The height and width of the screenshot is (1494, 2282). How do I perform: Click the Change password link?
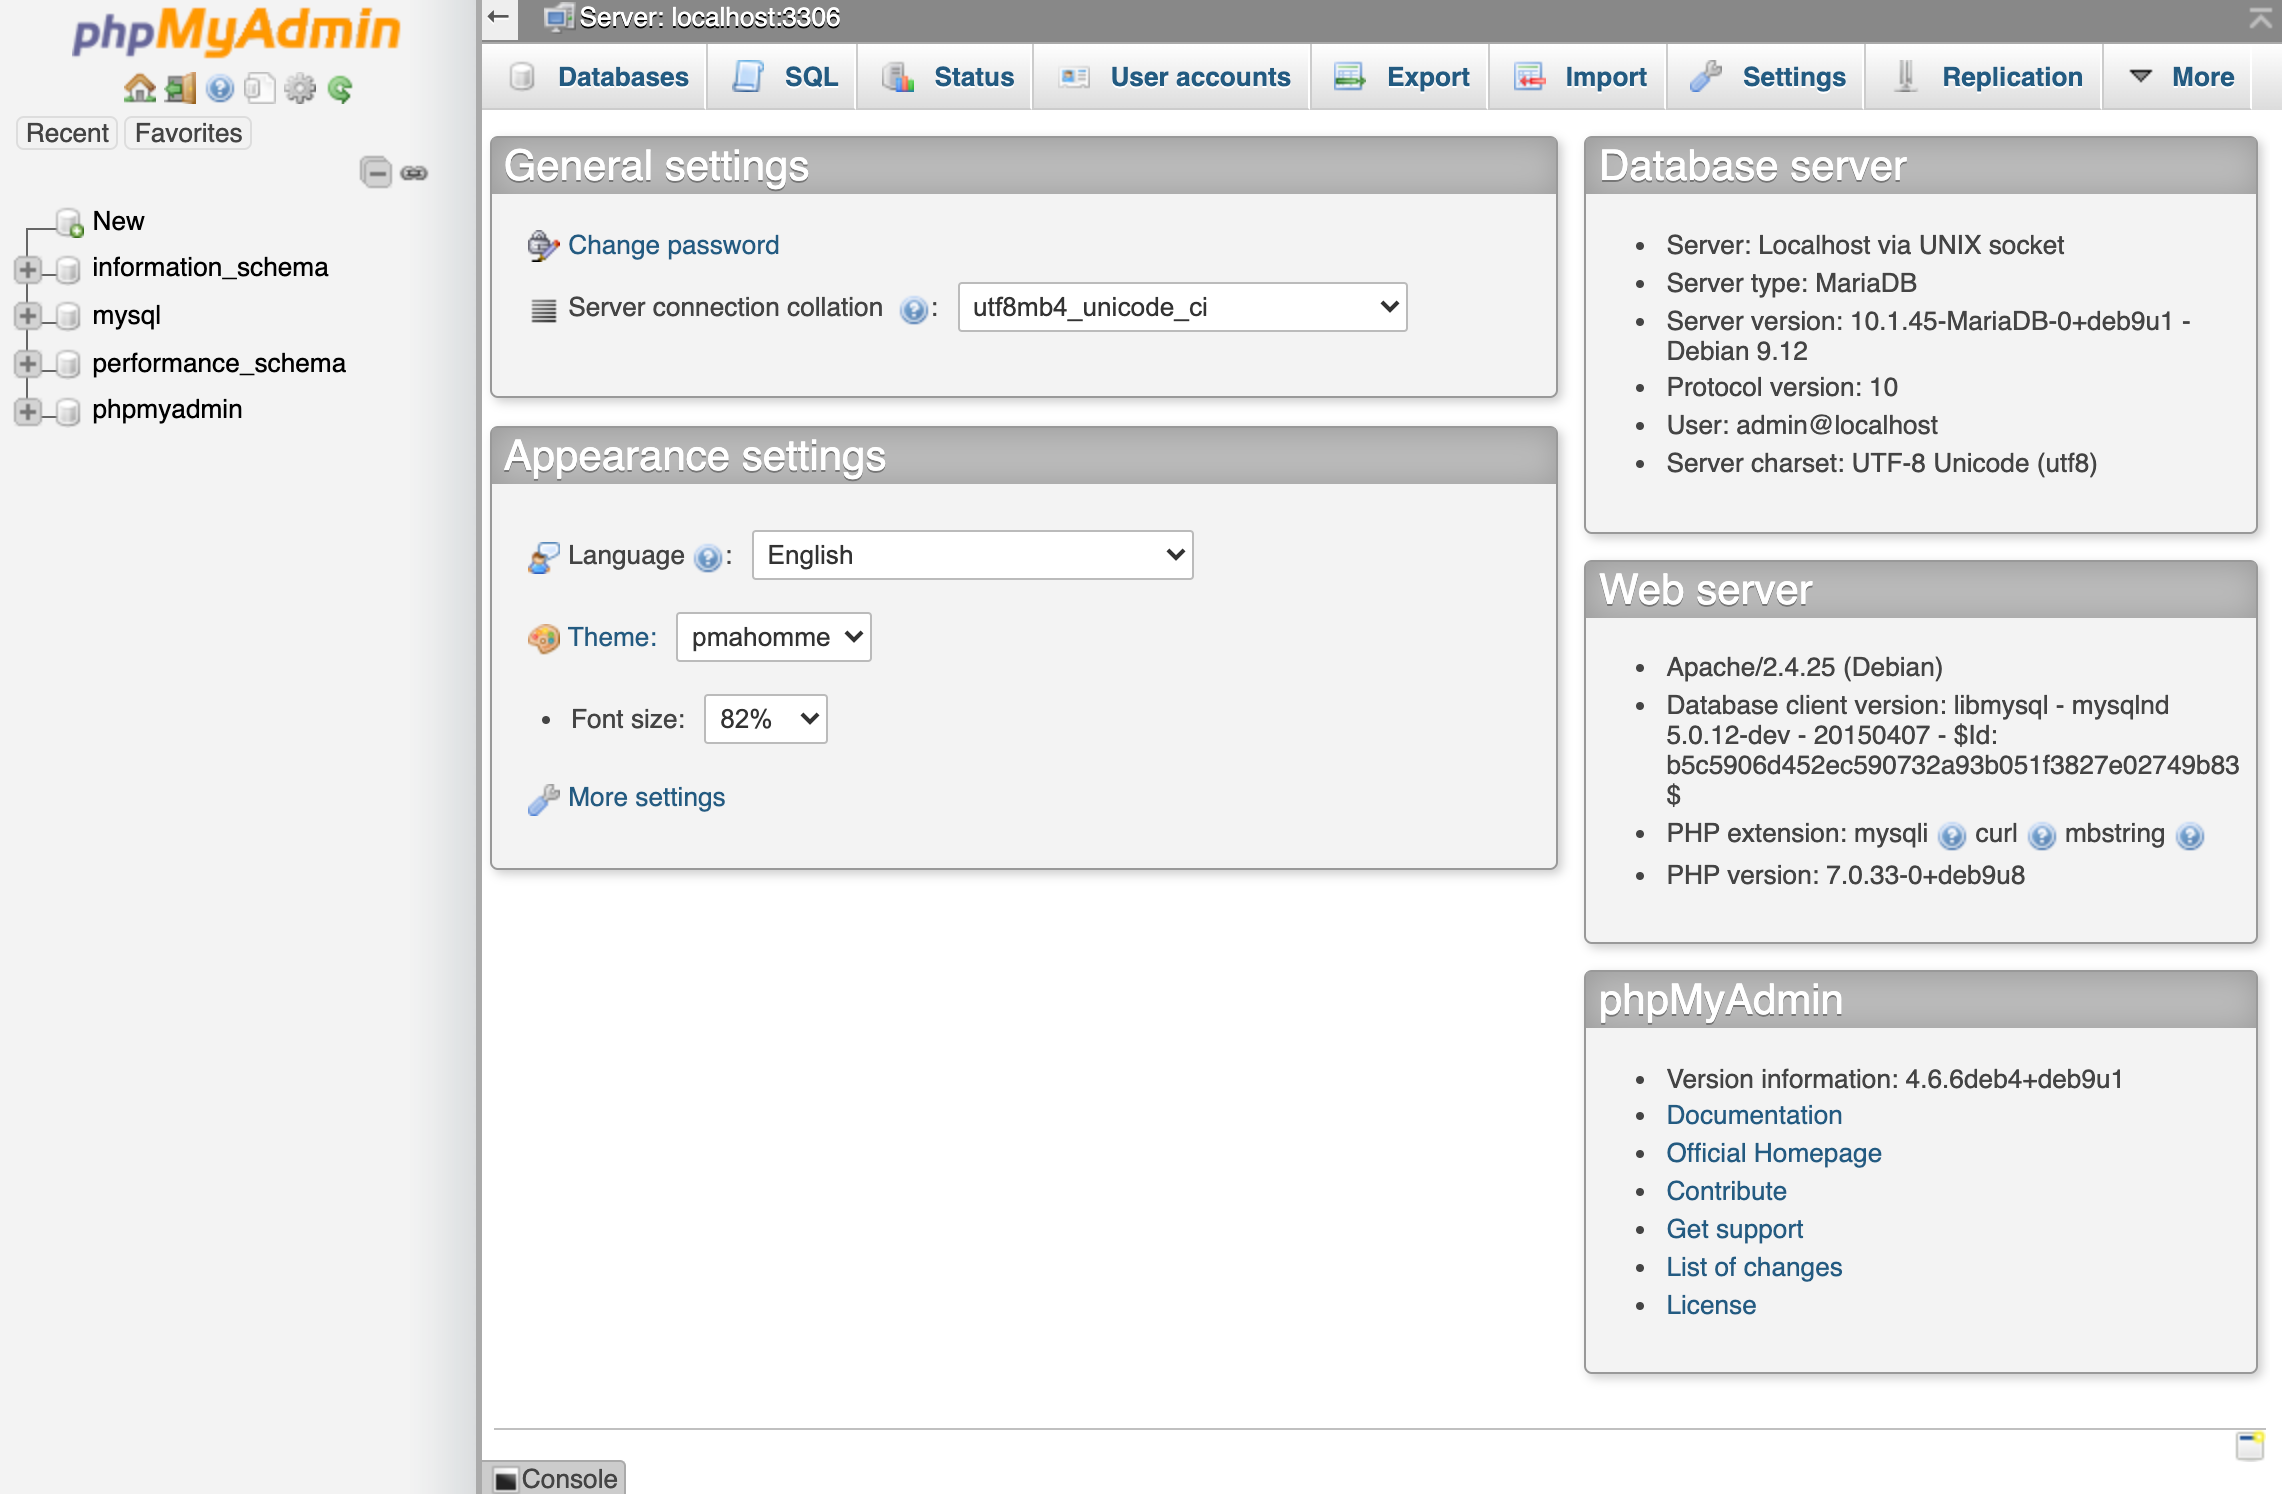click(x=673, y=243)
